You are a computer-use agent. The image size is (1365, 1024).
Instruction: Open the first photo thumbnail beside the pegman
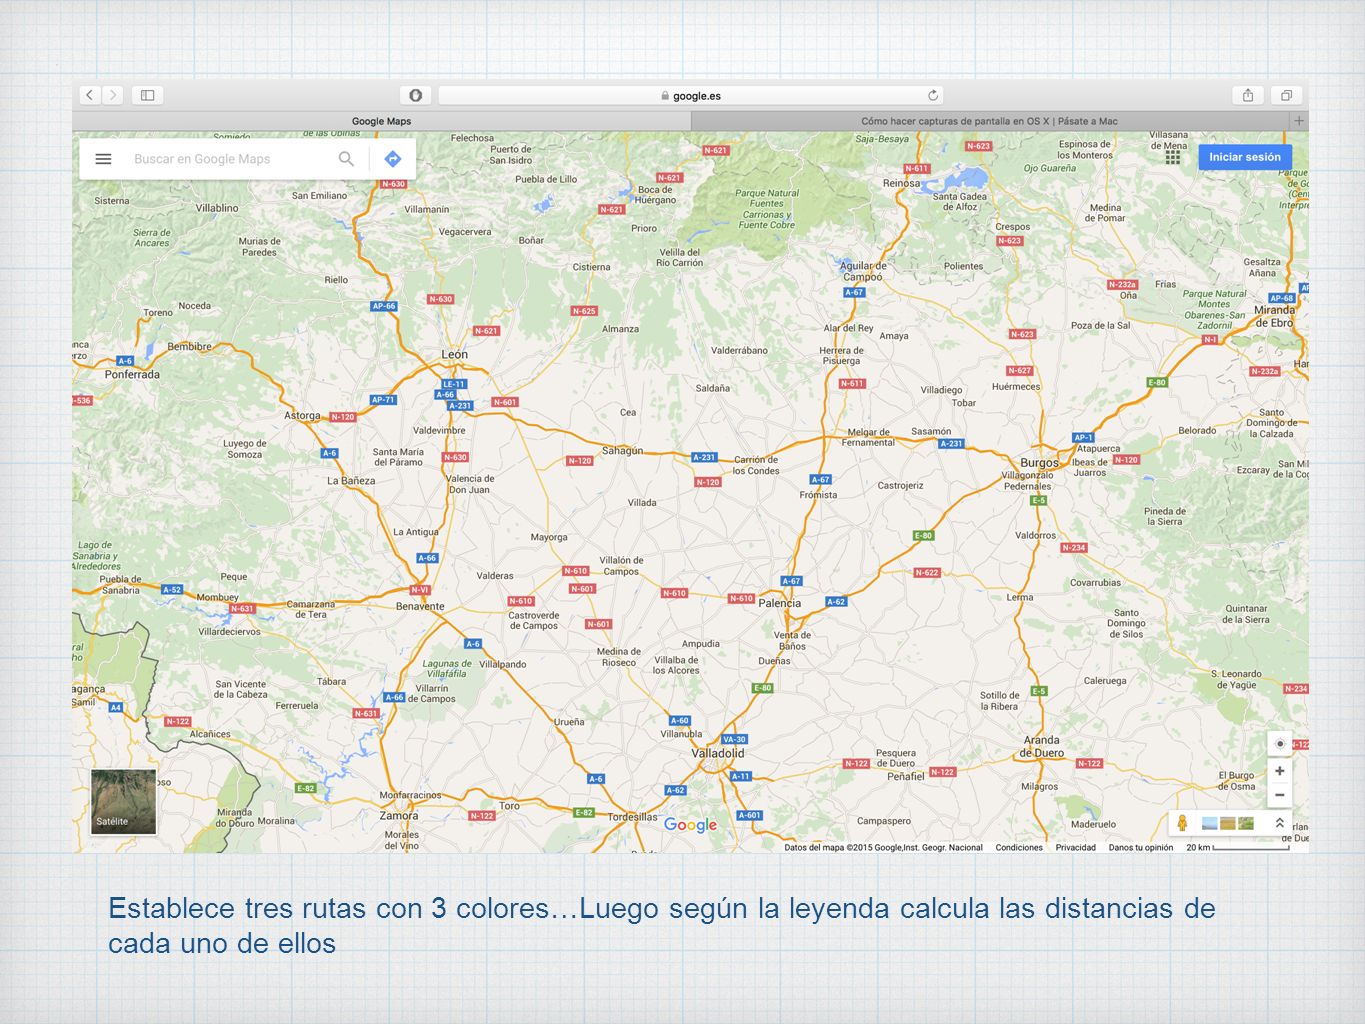[x=1209, y=823]
